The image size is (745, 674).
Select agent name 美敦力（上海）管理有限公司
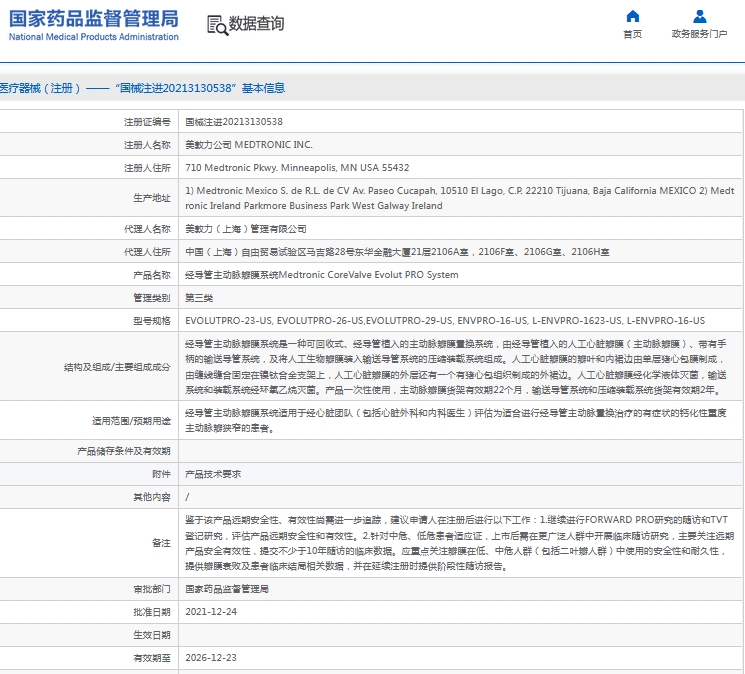(246, 229)
